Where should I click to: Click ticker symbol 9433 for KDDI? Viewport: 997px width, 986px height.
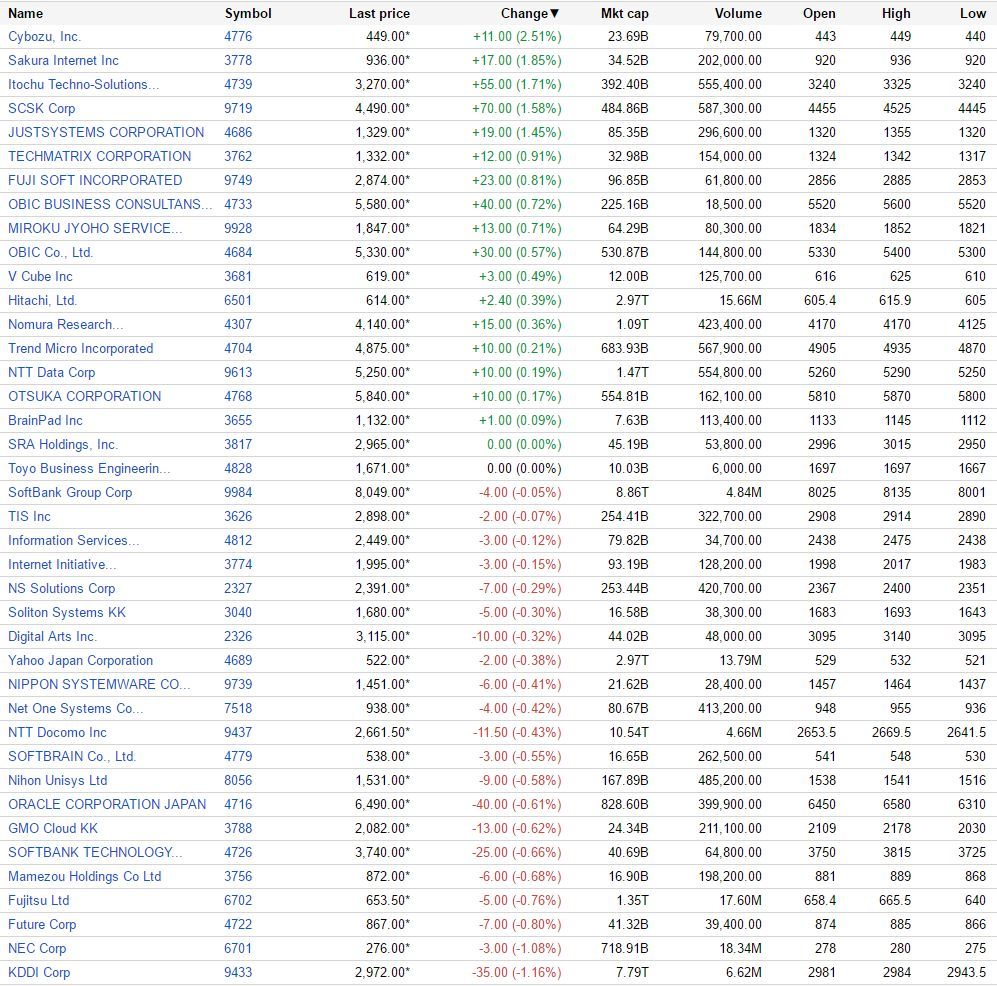pos(238,973)
